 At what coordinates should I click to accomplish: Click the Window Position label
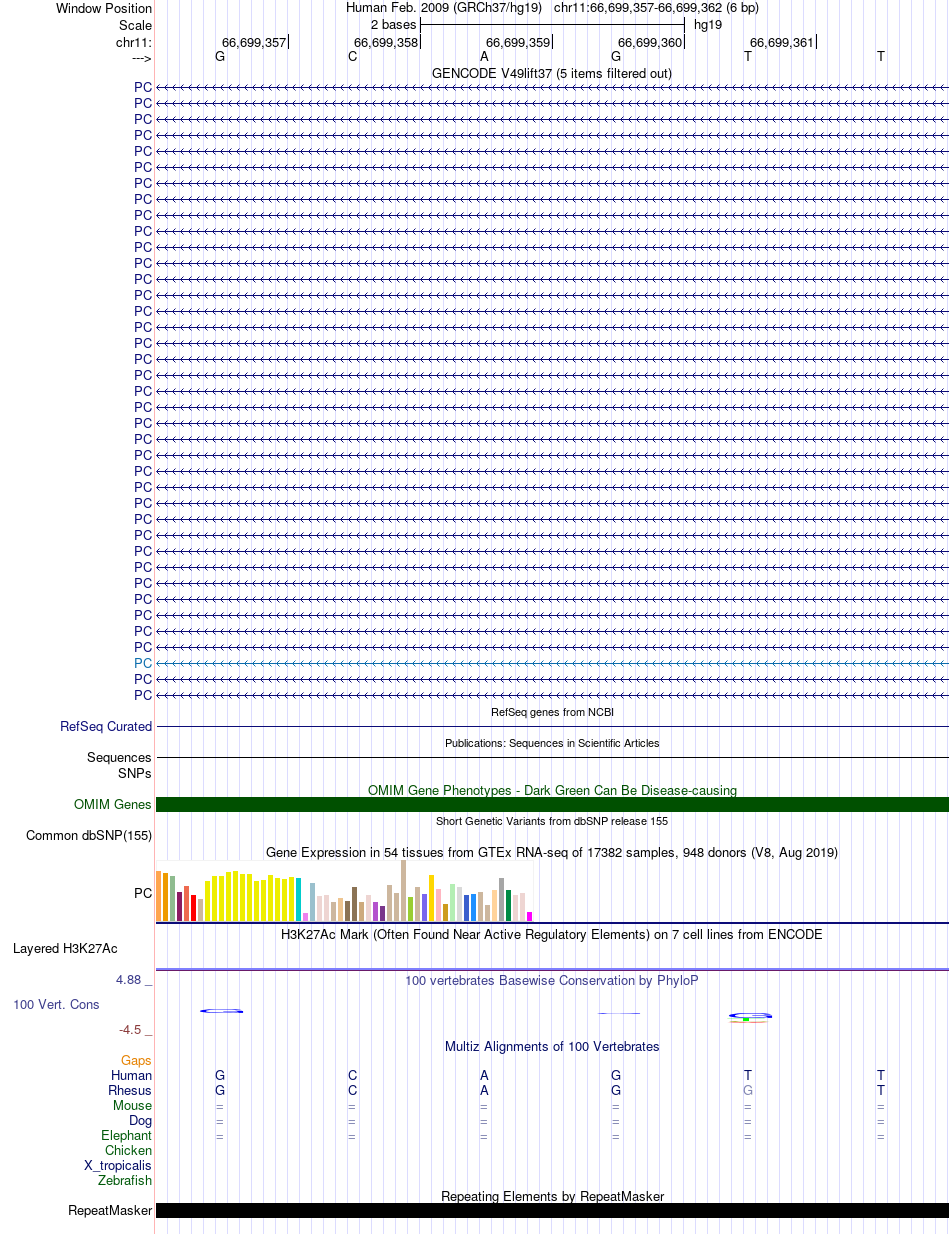[x=104, y=9]
